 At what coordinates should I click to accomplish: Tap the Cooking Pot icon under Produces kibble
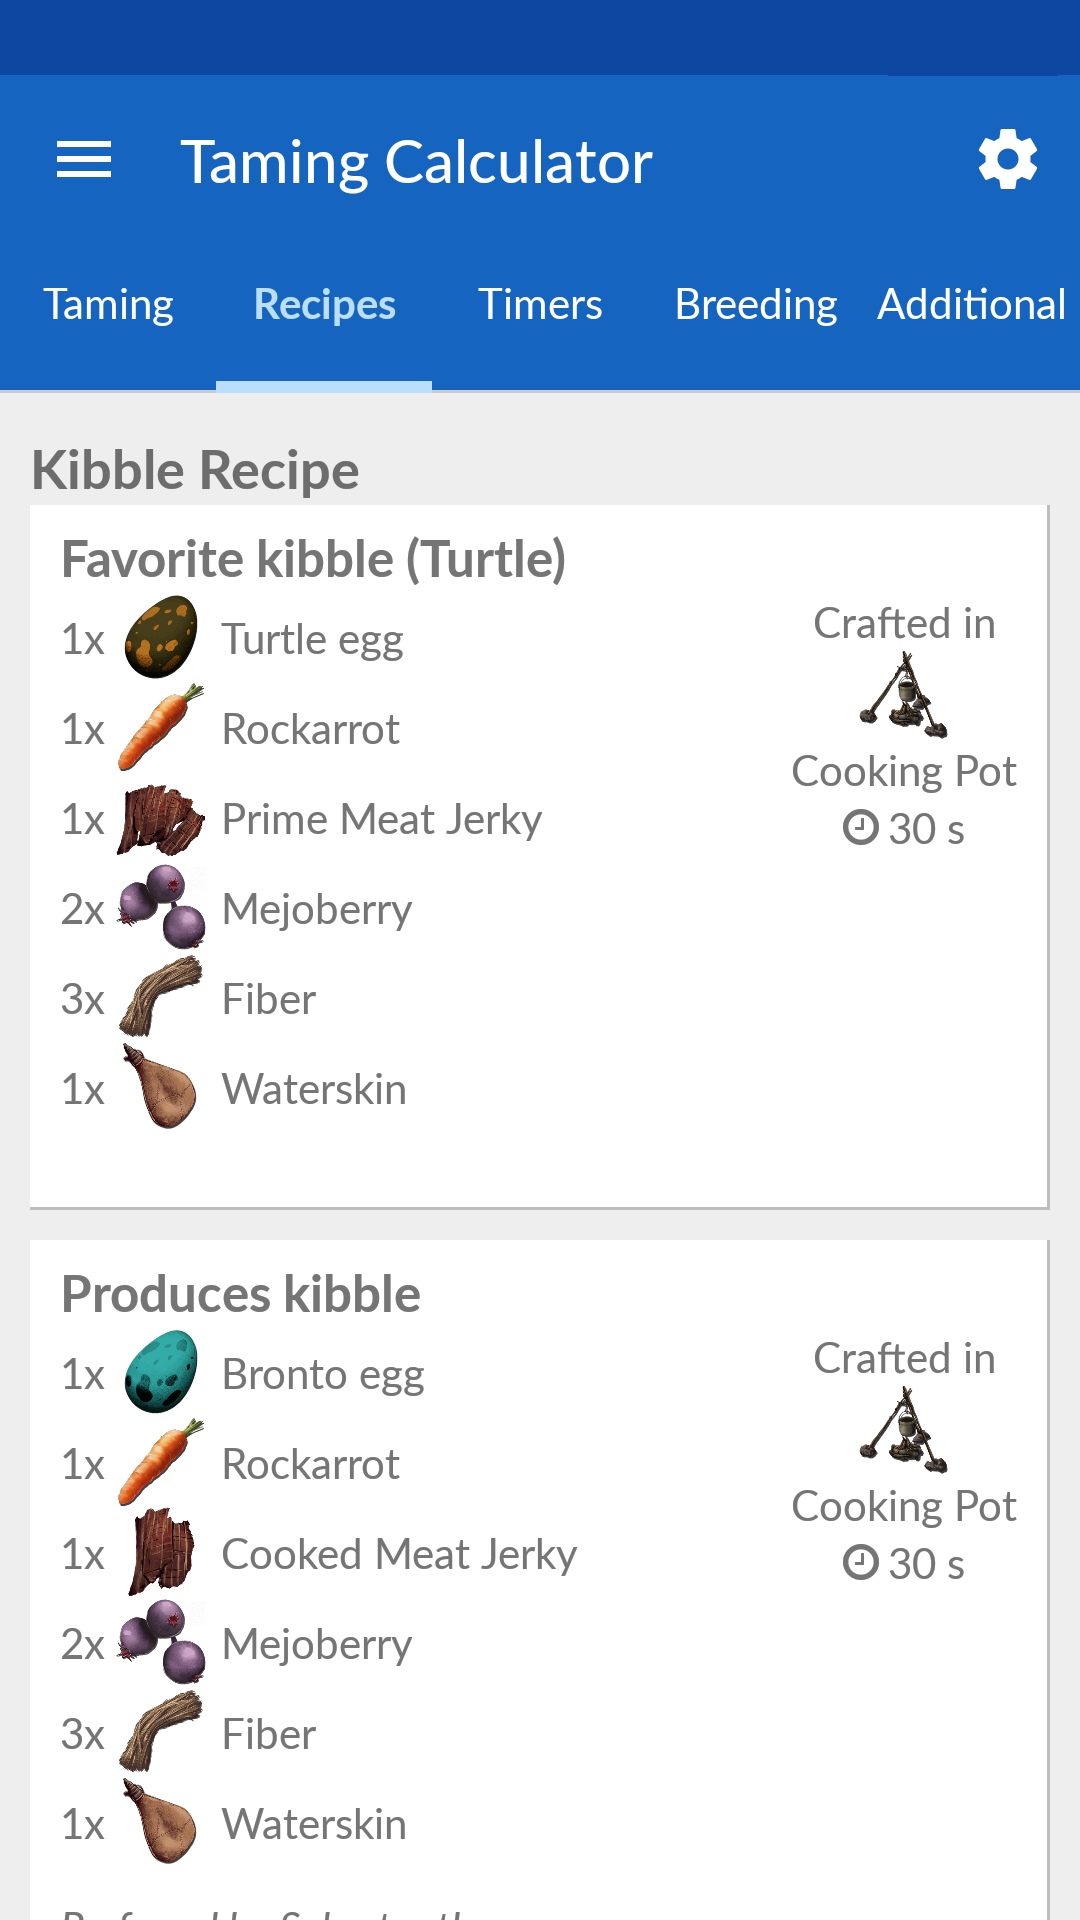point(904,1430)
